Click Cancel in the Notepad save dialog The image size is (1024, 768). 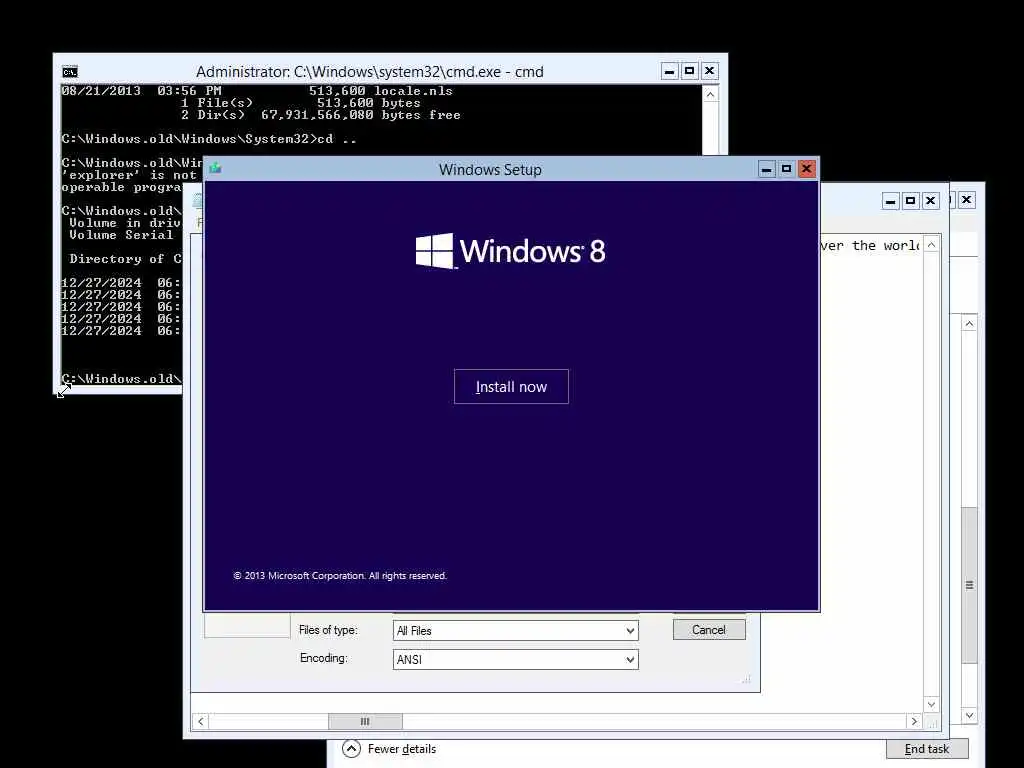tap(709, 630)
